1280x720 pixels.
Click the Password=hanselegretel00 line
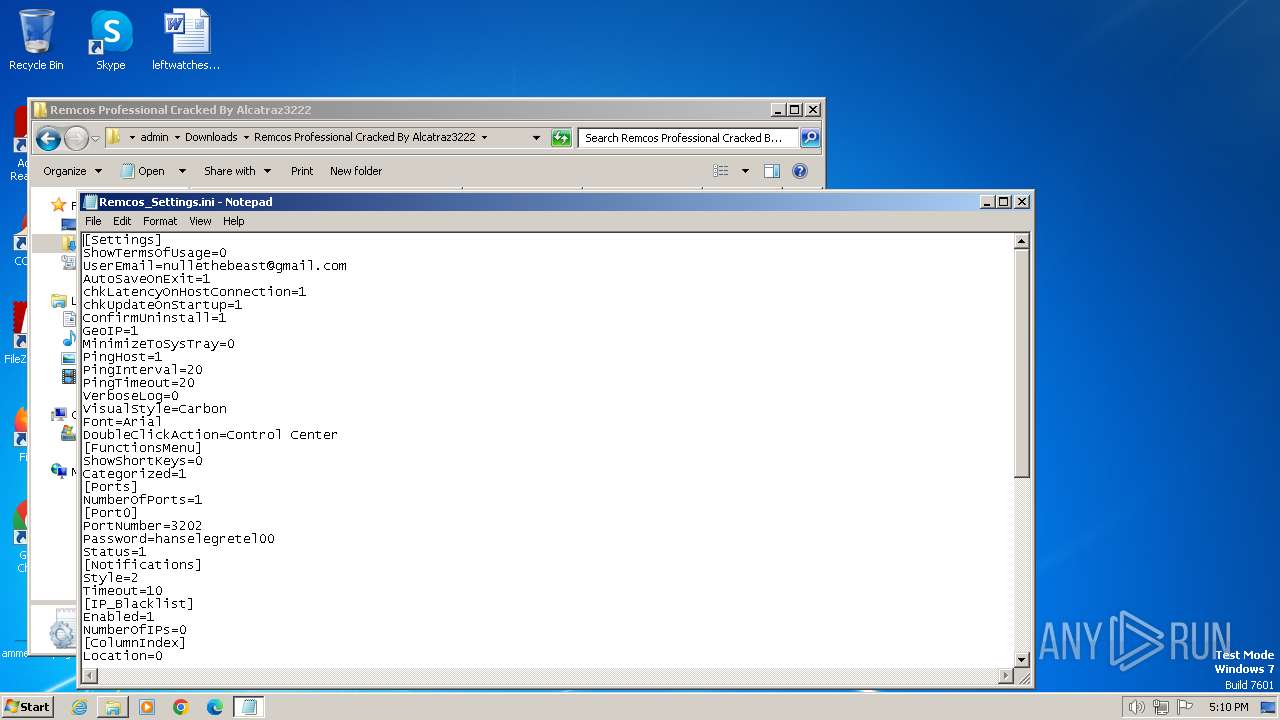tap(178, 539)
